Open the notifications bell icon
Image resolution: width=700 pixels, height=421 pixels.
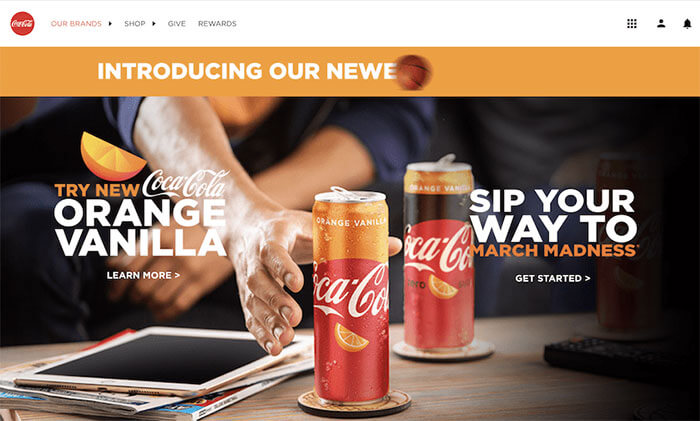[x=687, y=24]
